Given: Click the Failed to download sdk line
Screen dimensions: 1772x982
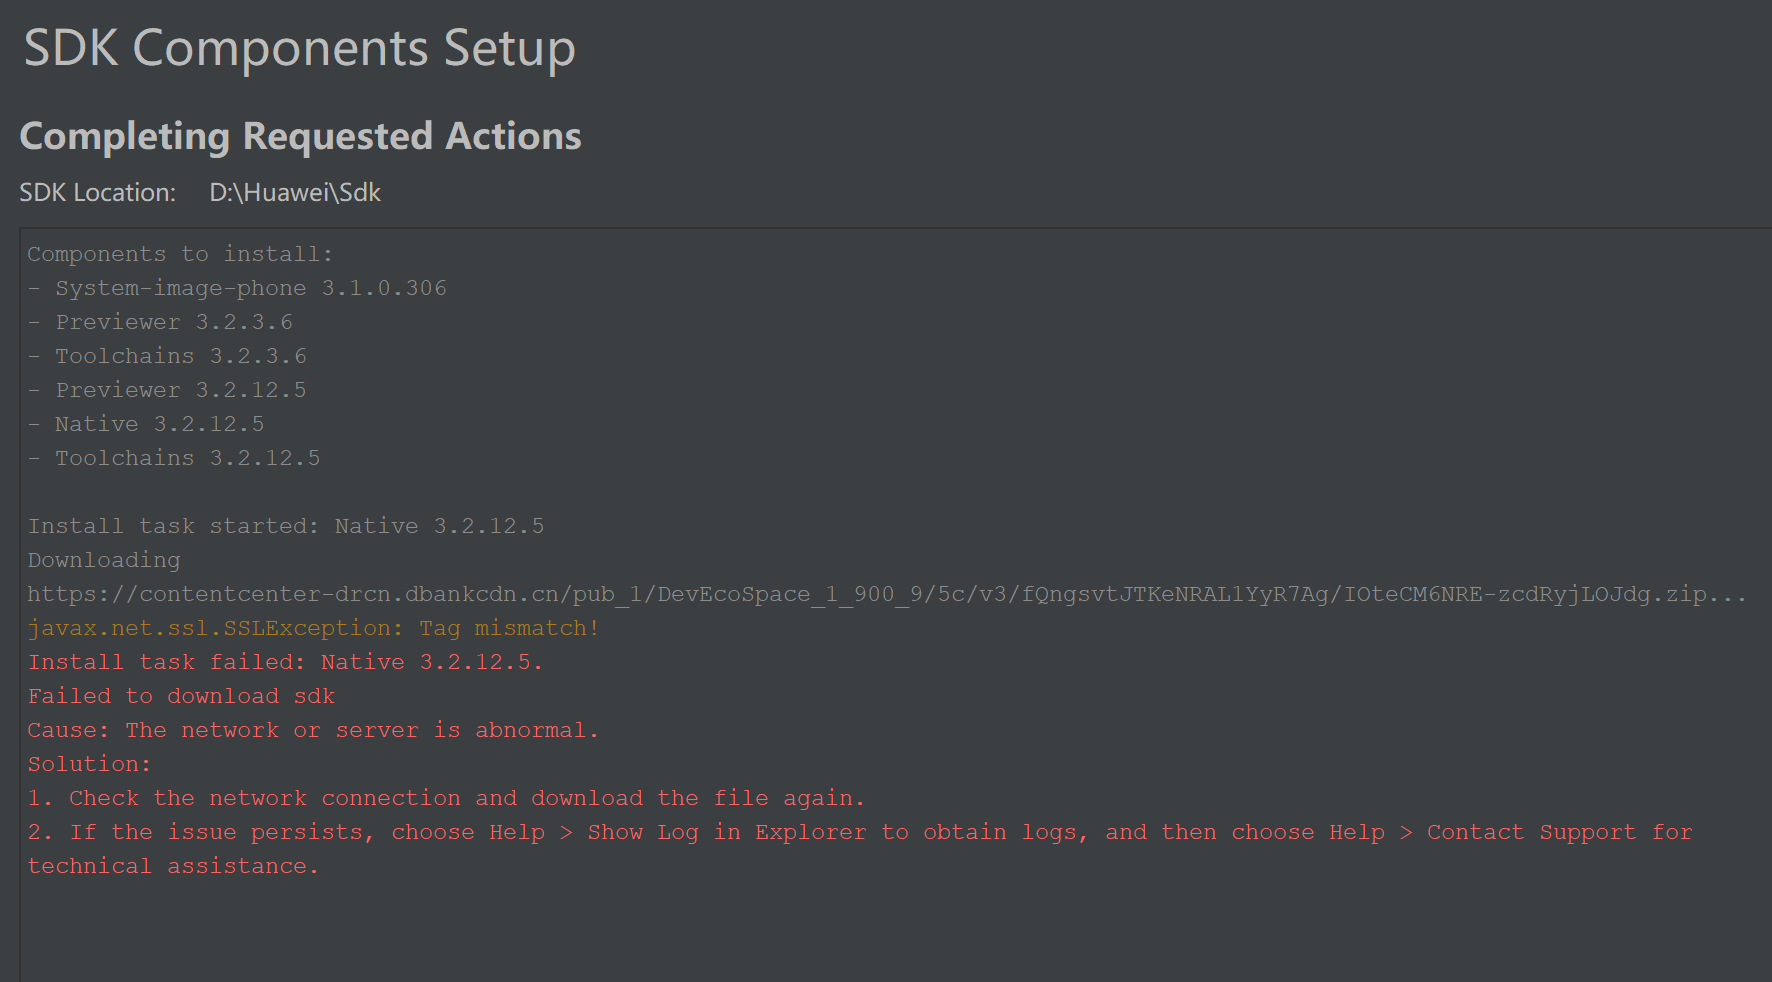Looking at the screenshot, I should click(181, 696).
